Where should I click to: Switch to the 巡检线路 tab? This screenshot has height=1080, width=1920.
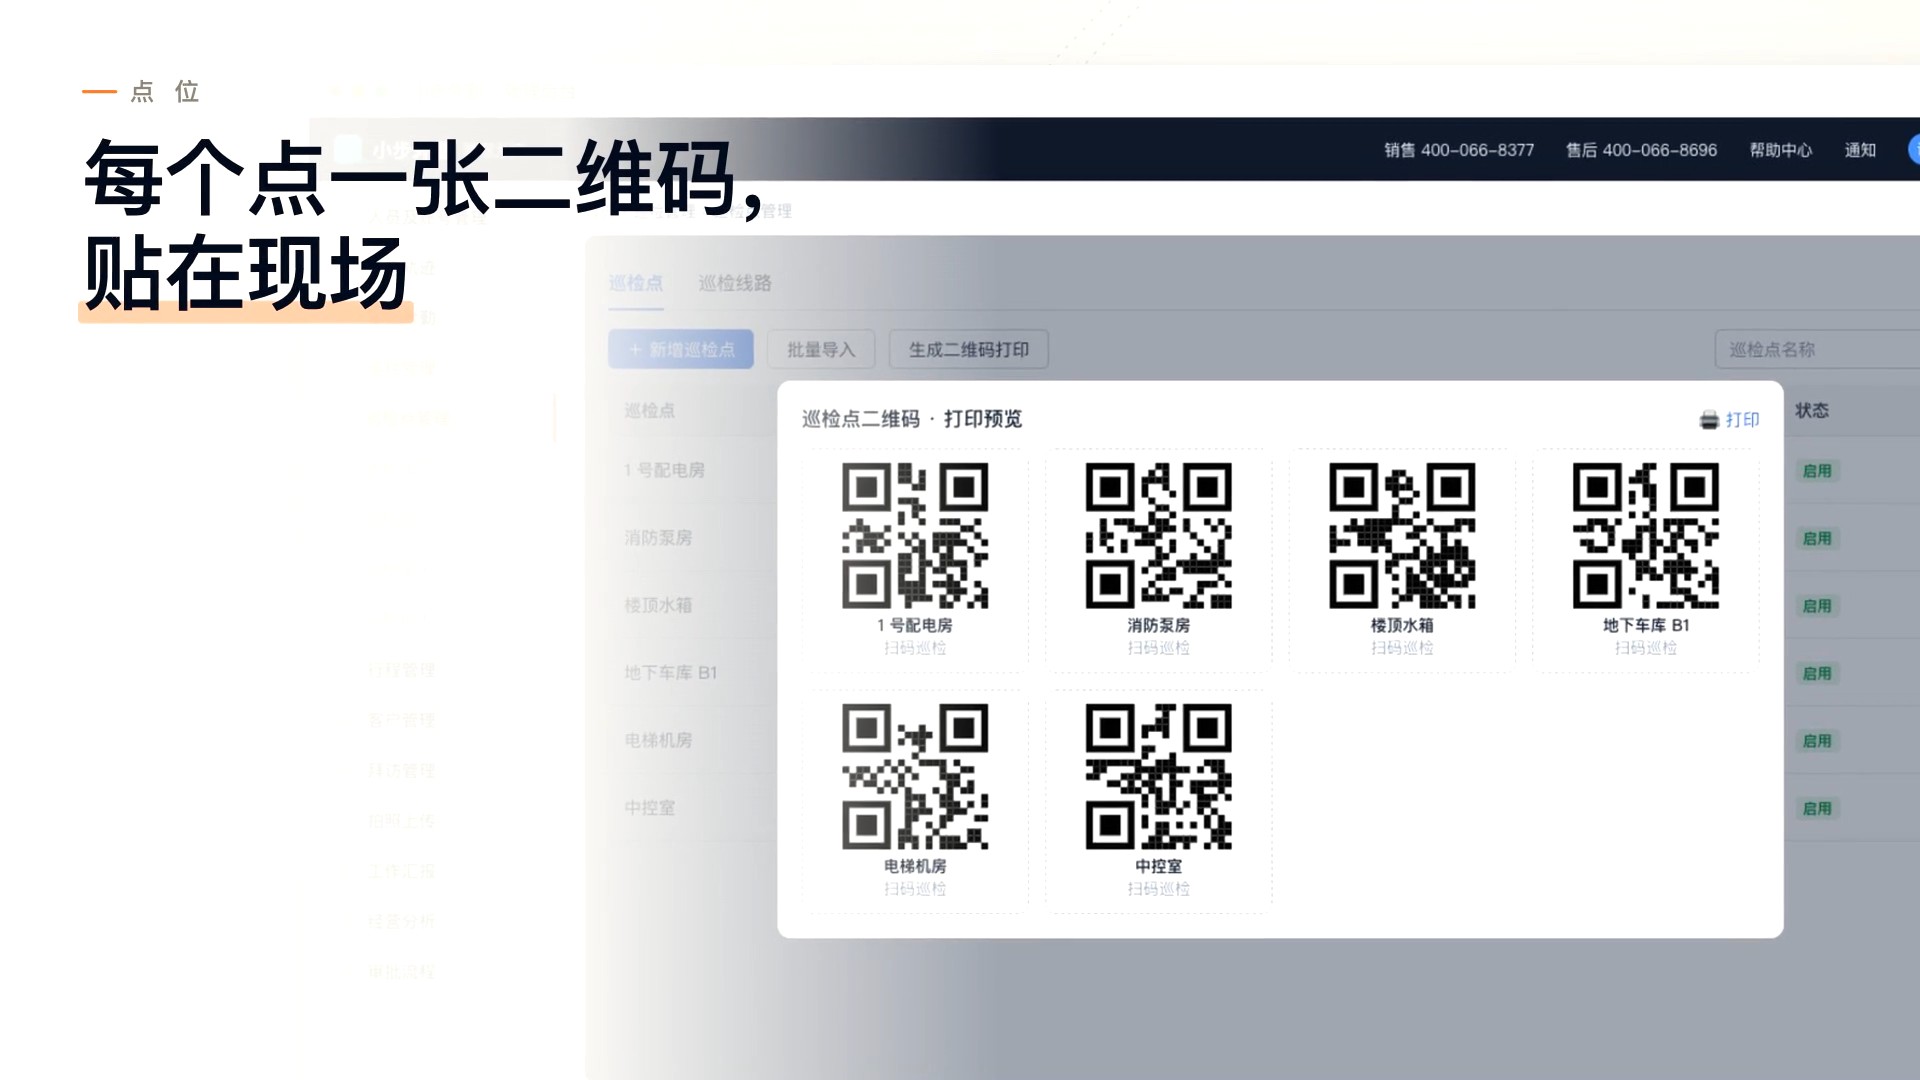tap(735, 283)
